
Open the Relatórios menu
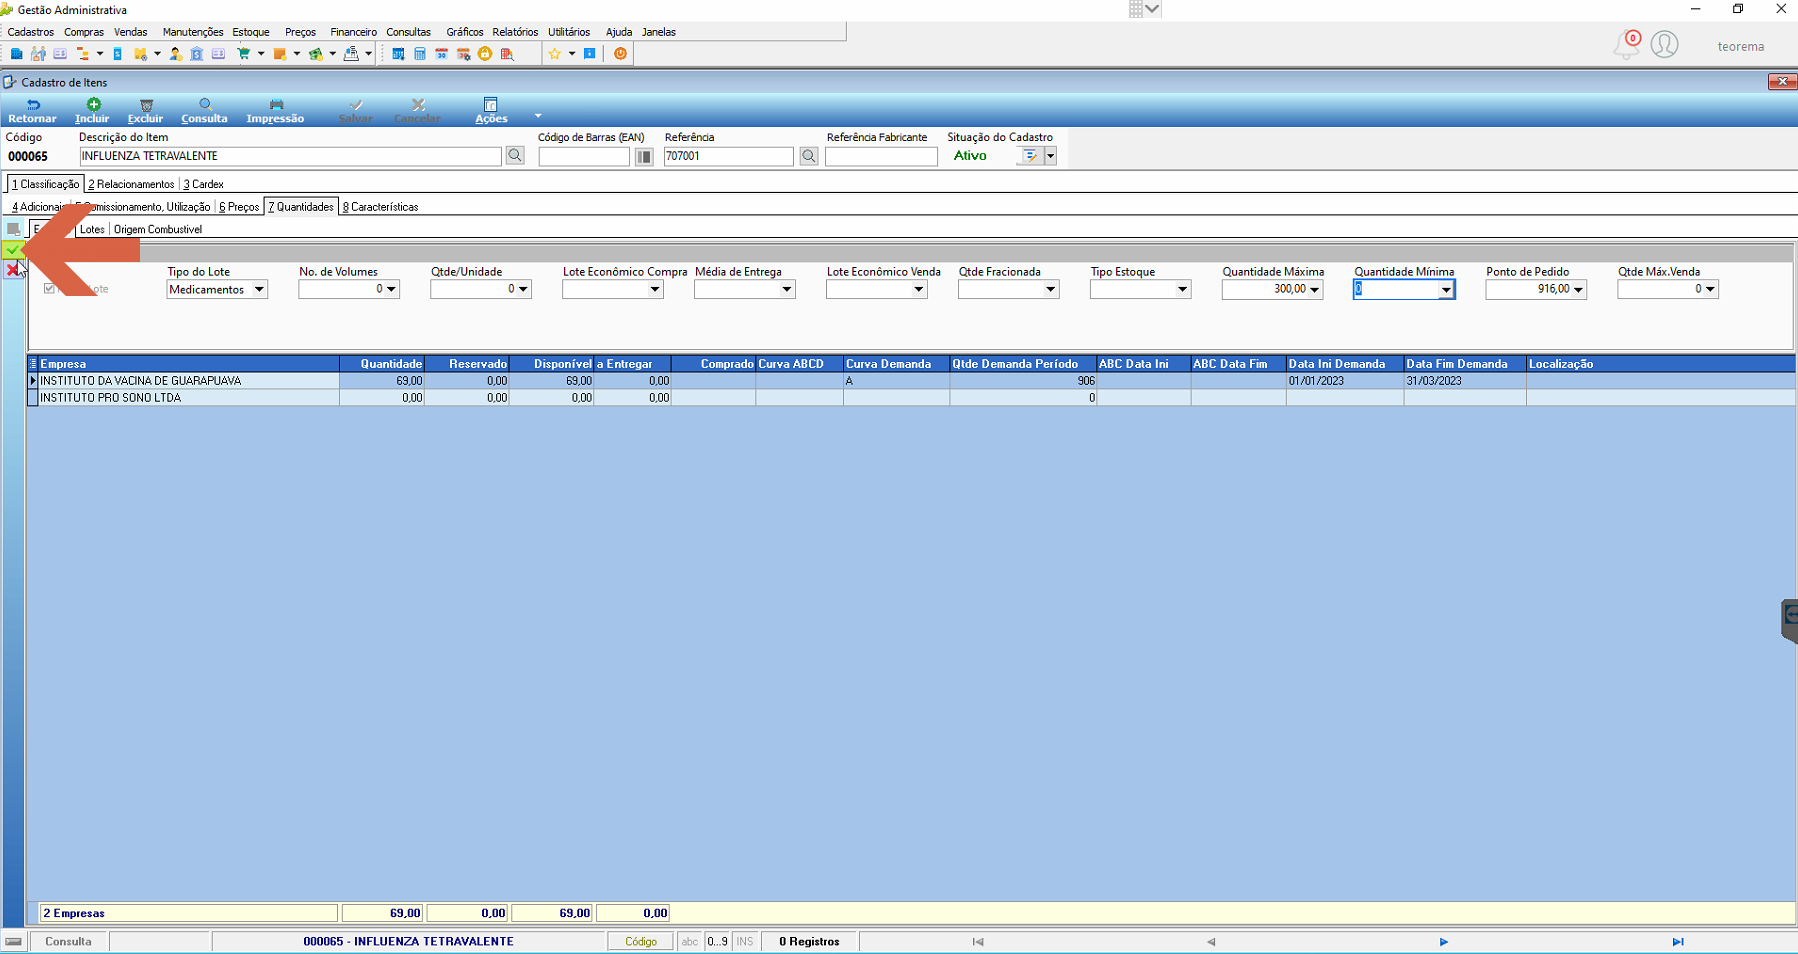pos(515,32)
